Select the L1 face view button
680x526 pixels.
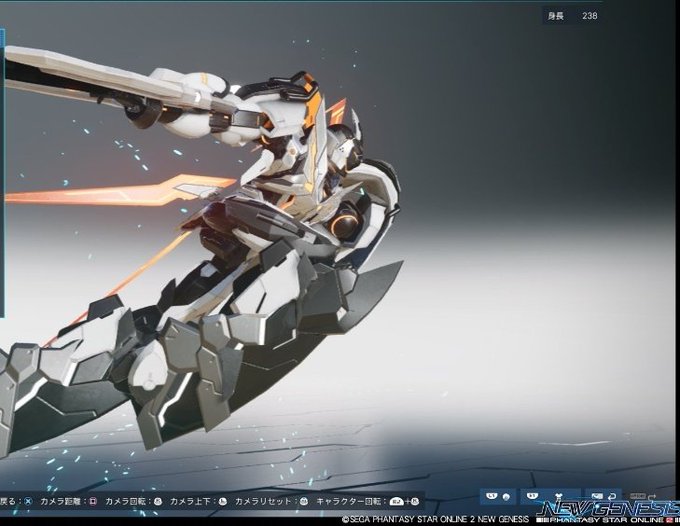tap(498, 497)
